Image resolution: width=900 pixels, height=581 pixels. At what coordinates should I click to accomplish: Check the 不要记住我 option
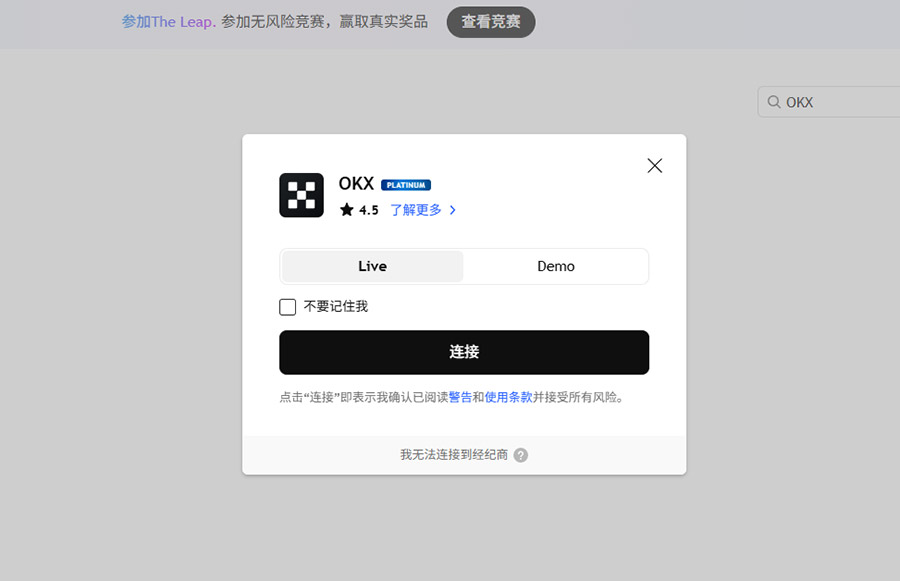coord(287,306)
